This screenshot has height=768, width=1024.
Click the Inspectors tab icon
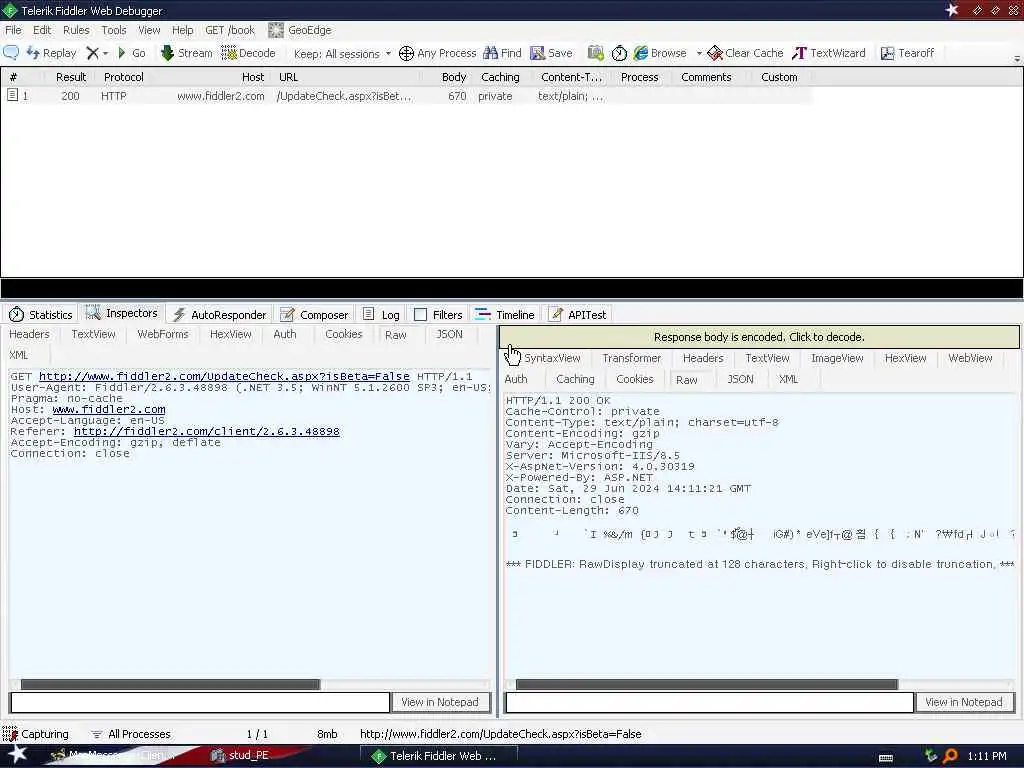click(93, 313)
